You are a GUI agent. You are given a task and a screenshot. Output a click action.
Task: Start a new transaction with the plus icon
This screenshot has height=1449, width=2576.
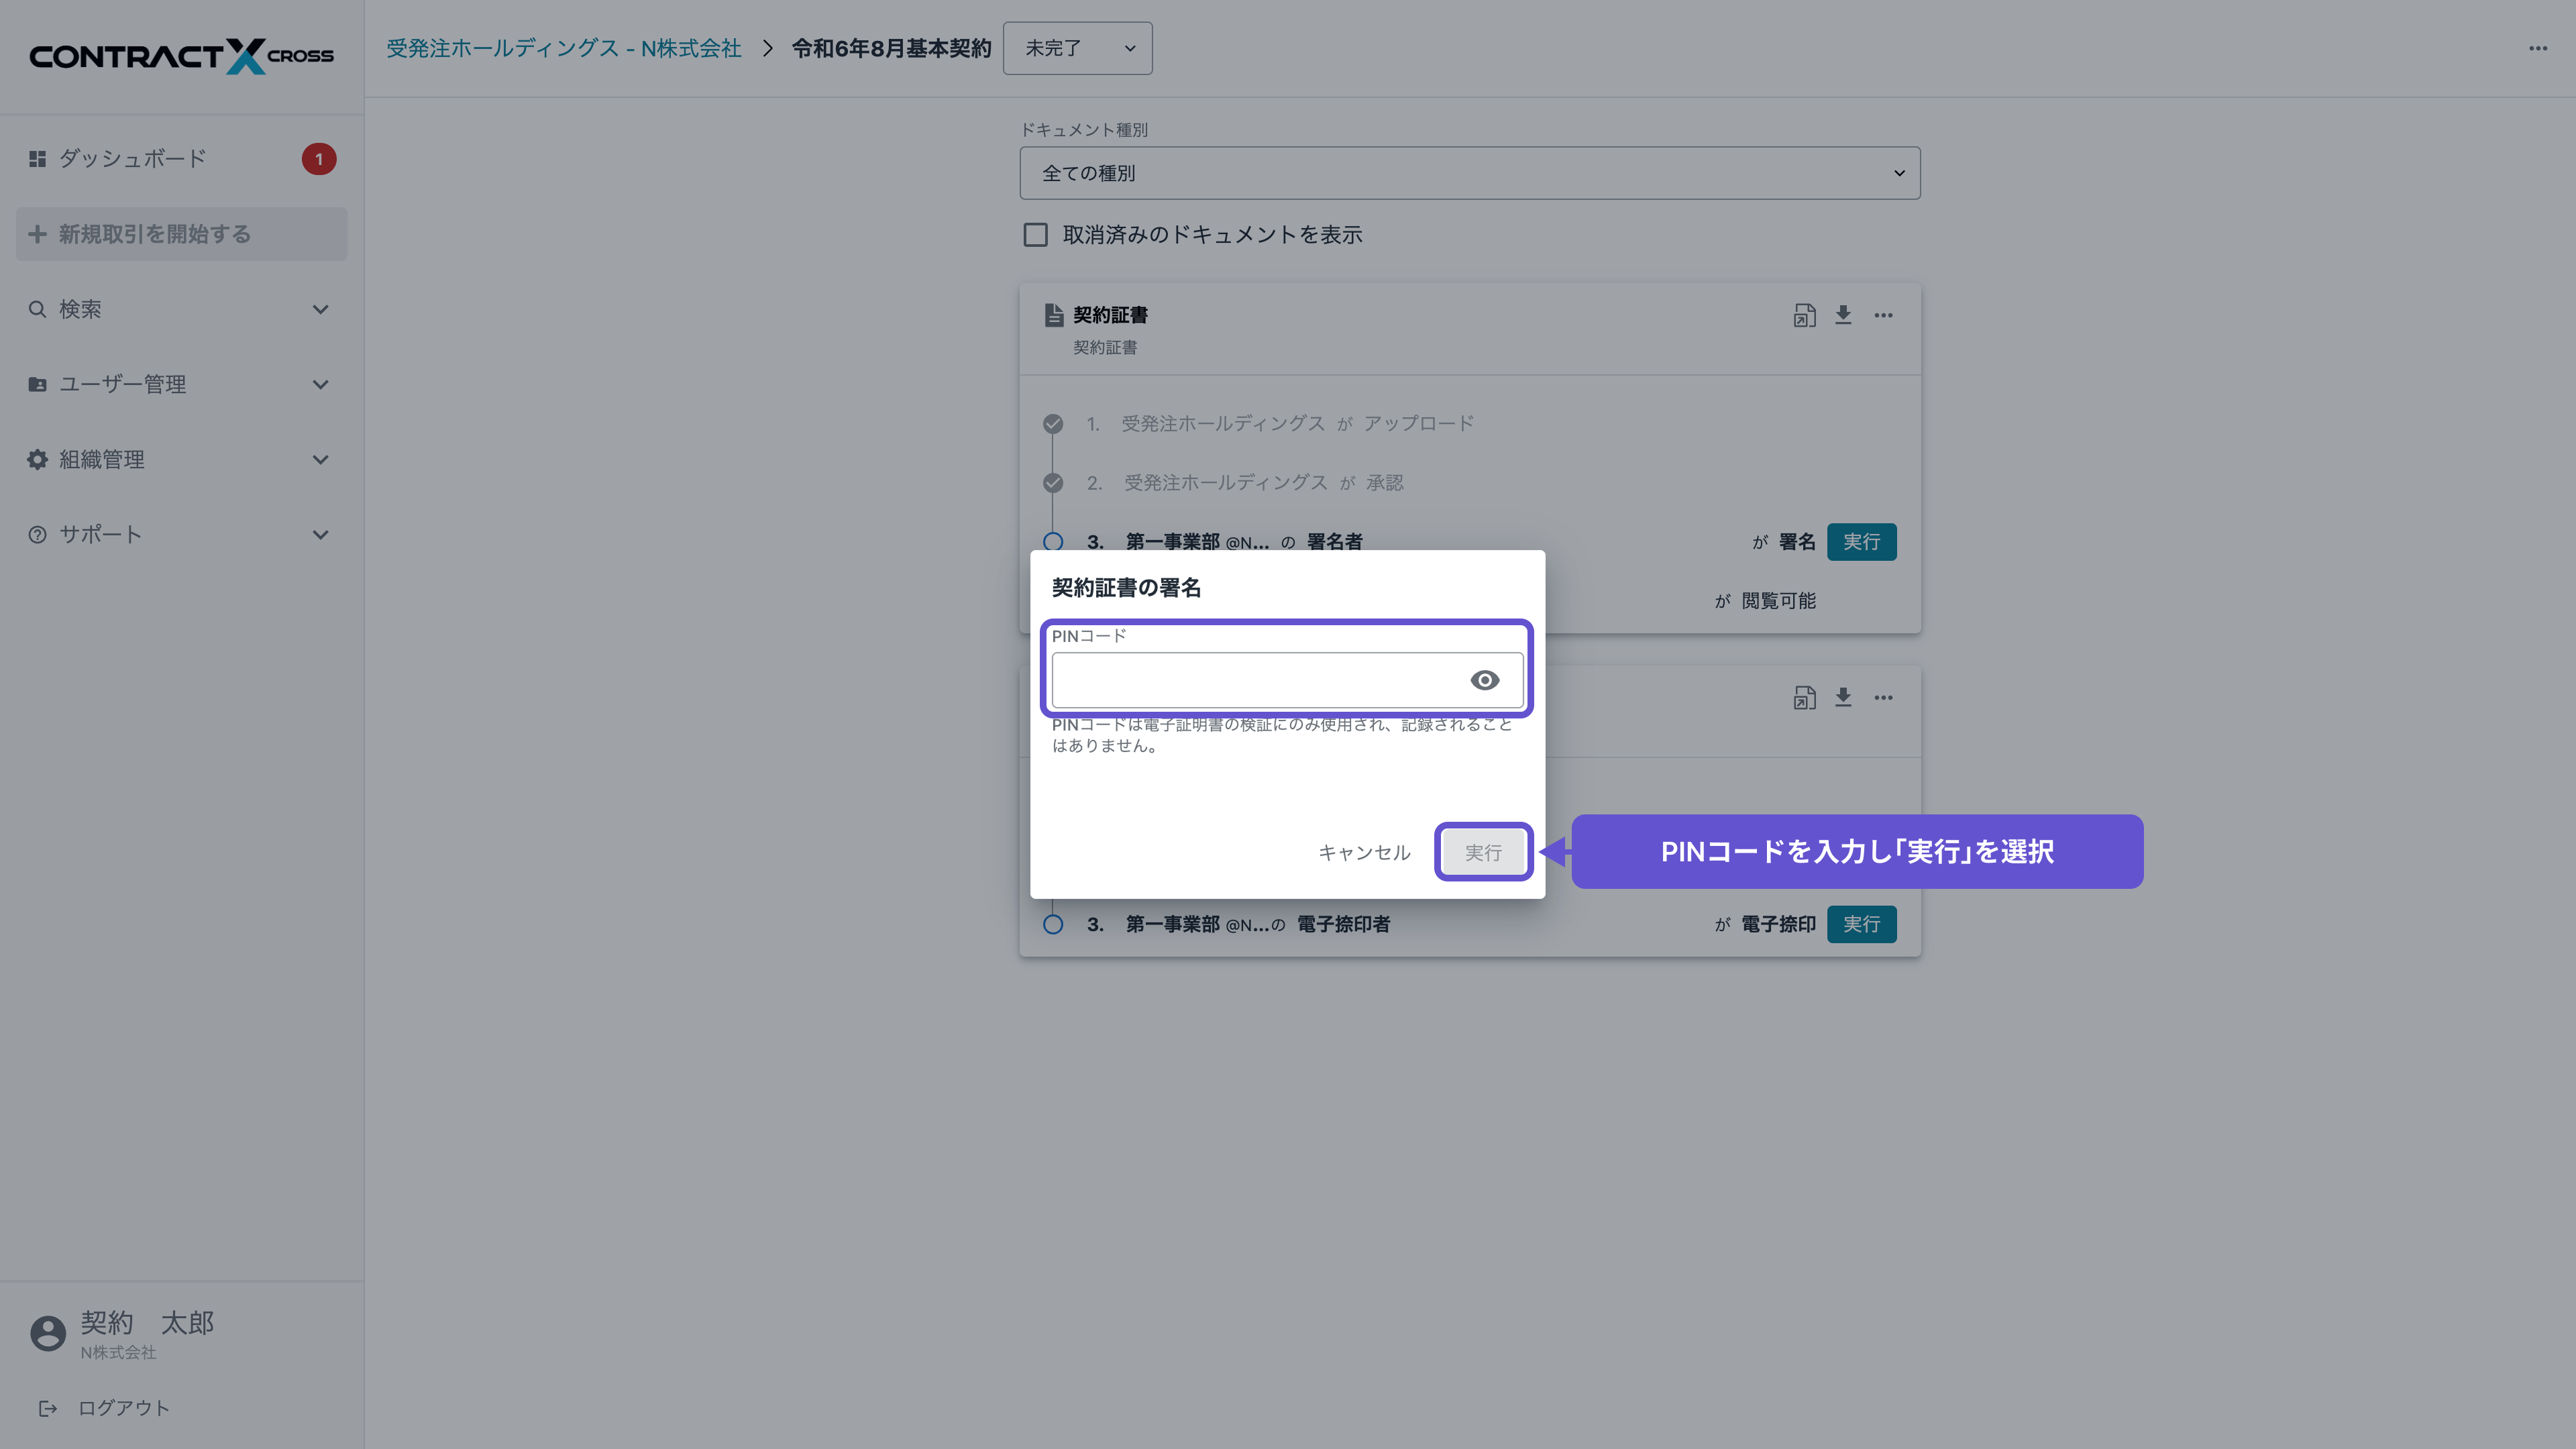pyautogui.click(x=37, y=234)
